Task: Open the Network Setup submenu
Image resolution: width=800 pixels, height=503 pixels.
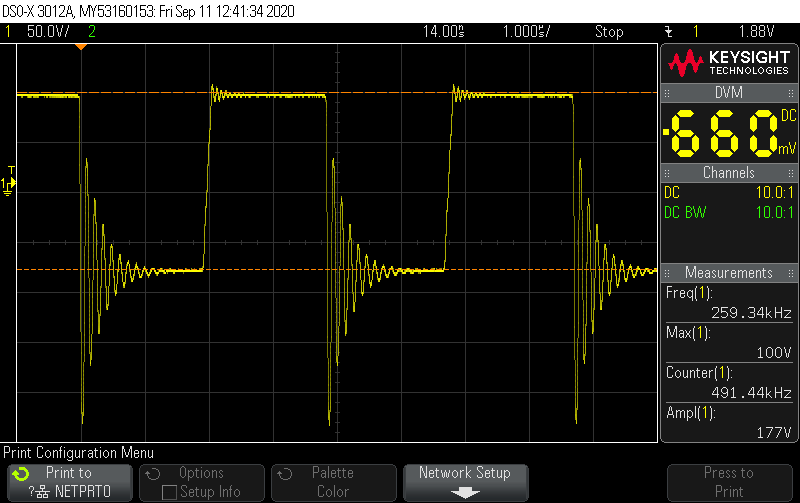Action: (x=466, y=482)
